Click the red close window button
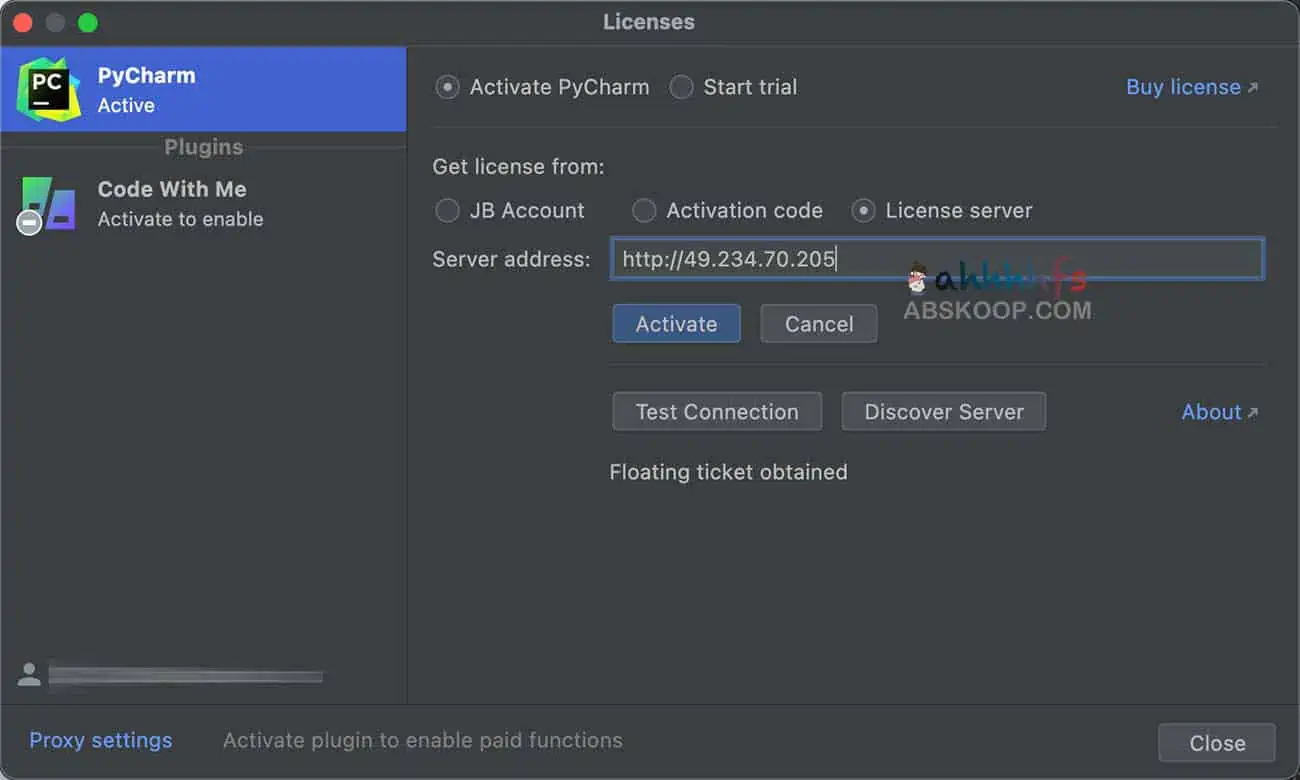1300x780 pixels. [23, 22]
